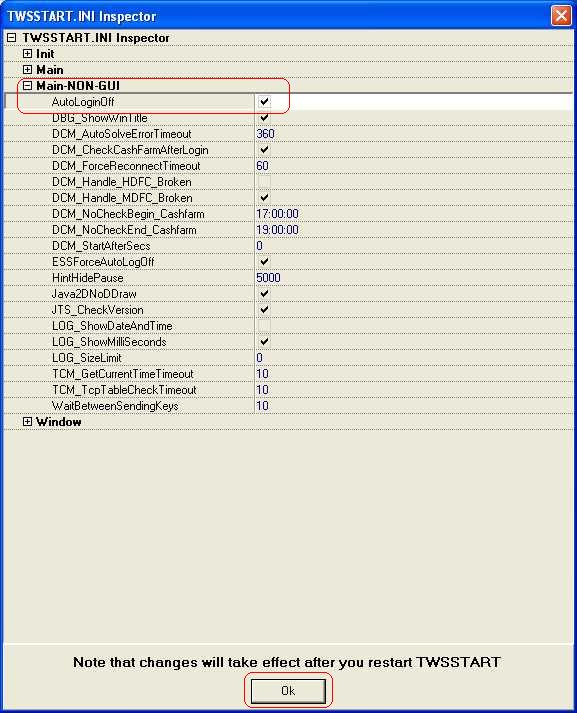Select the DCM_Handle_HDFC_Broken label
This screenshot has width=577, height=713.
pos(122,182)
